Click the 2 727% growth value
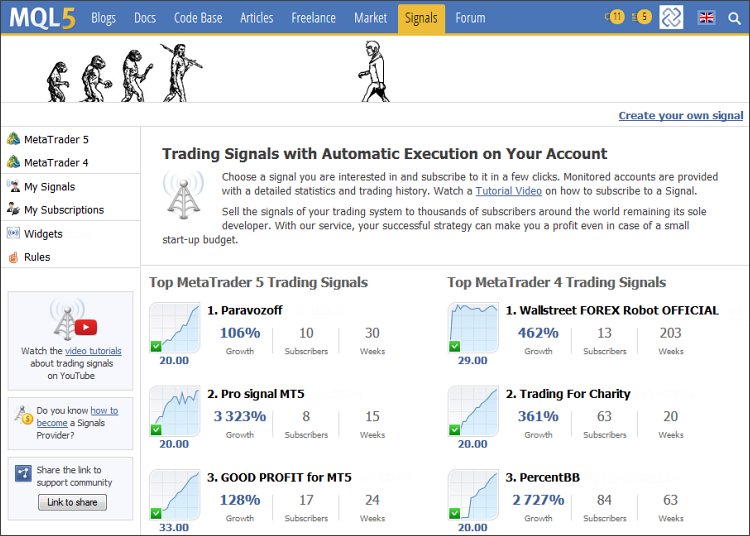 tap(538, 500)
